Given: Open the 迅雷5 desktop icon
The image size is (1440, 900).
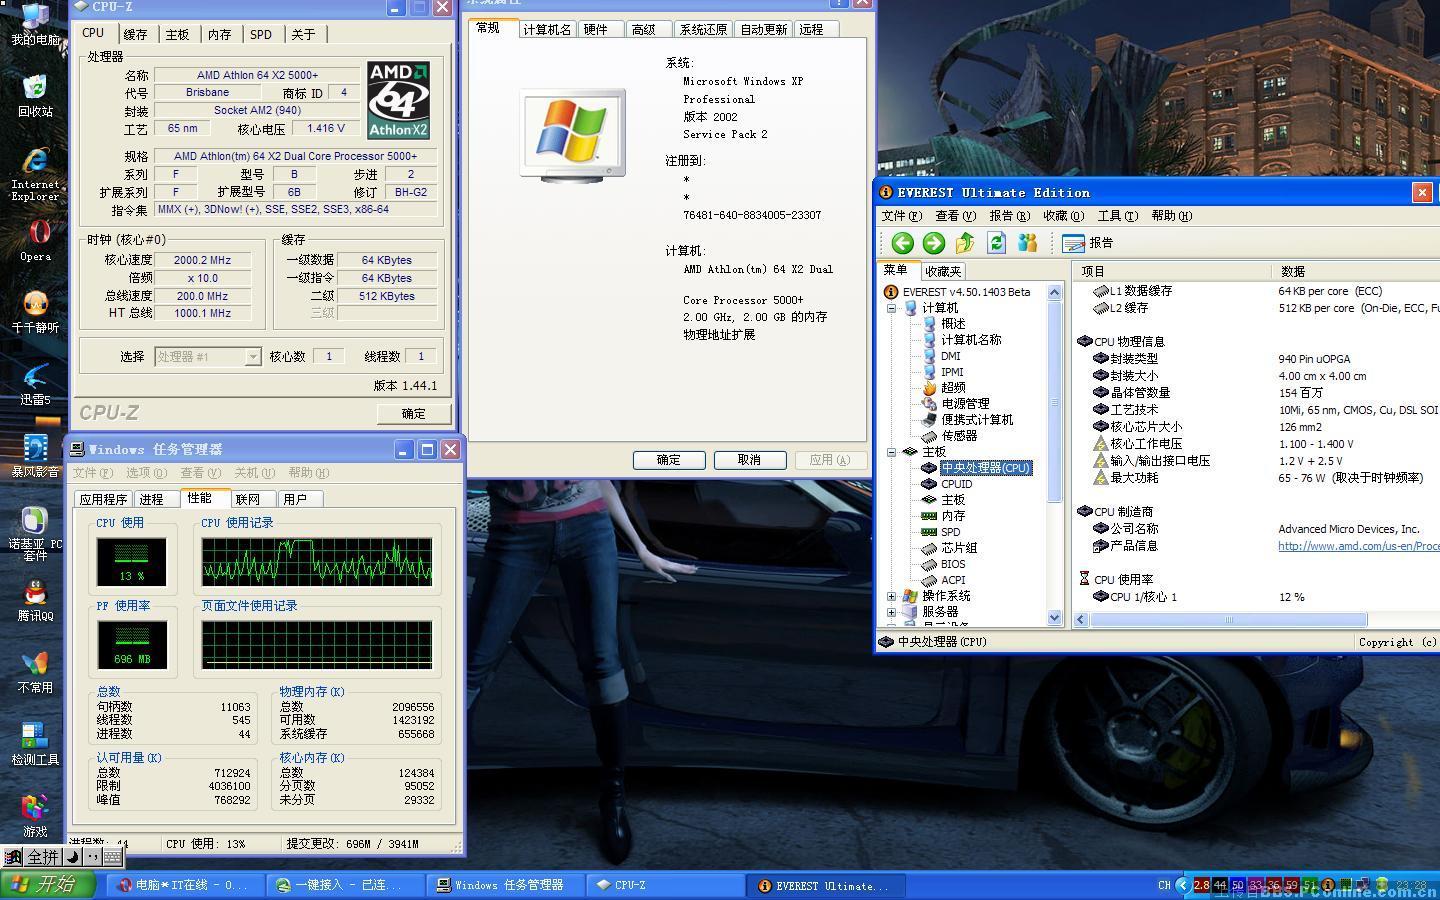Looking at the screenshot, I should [x=35, y=383].
